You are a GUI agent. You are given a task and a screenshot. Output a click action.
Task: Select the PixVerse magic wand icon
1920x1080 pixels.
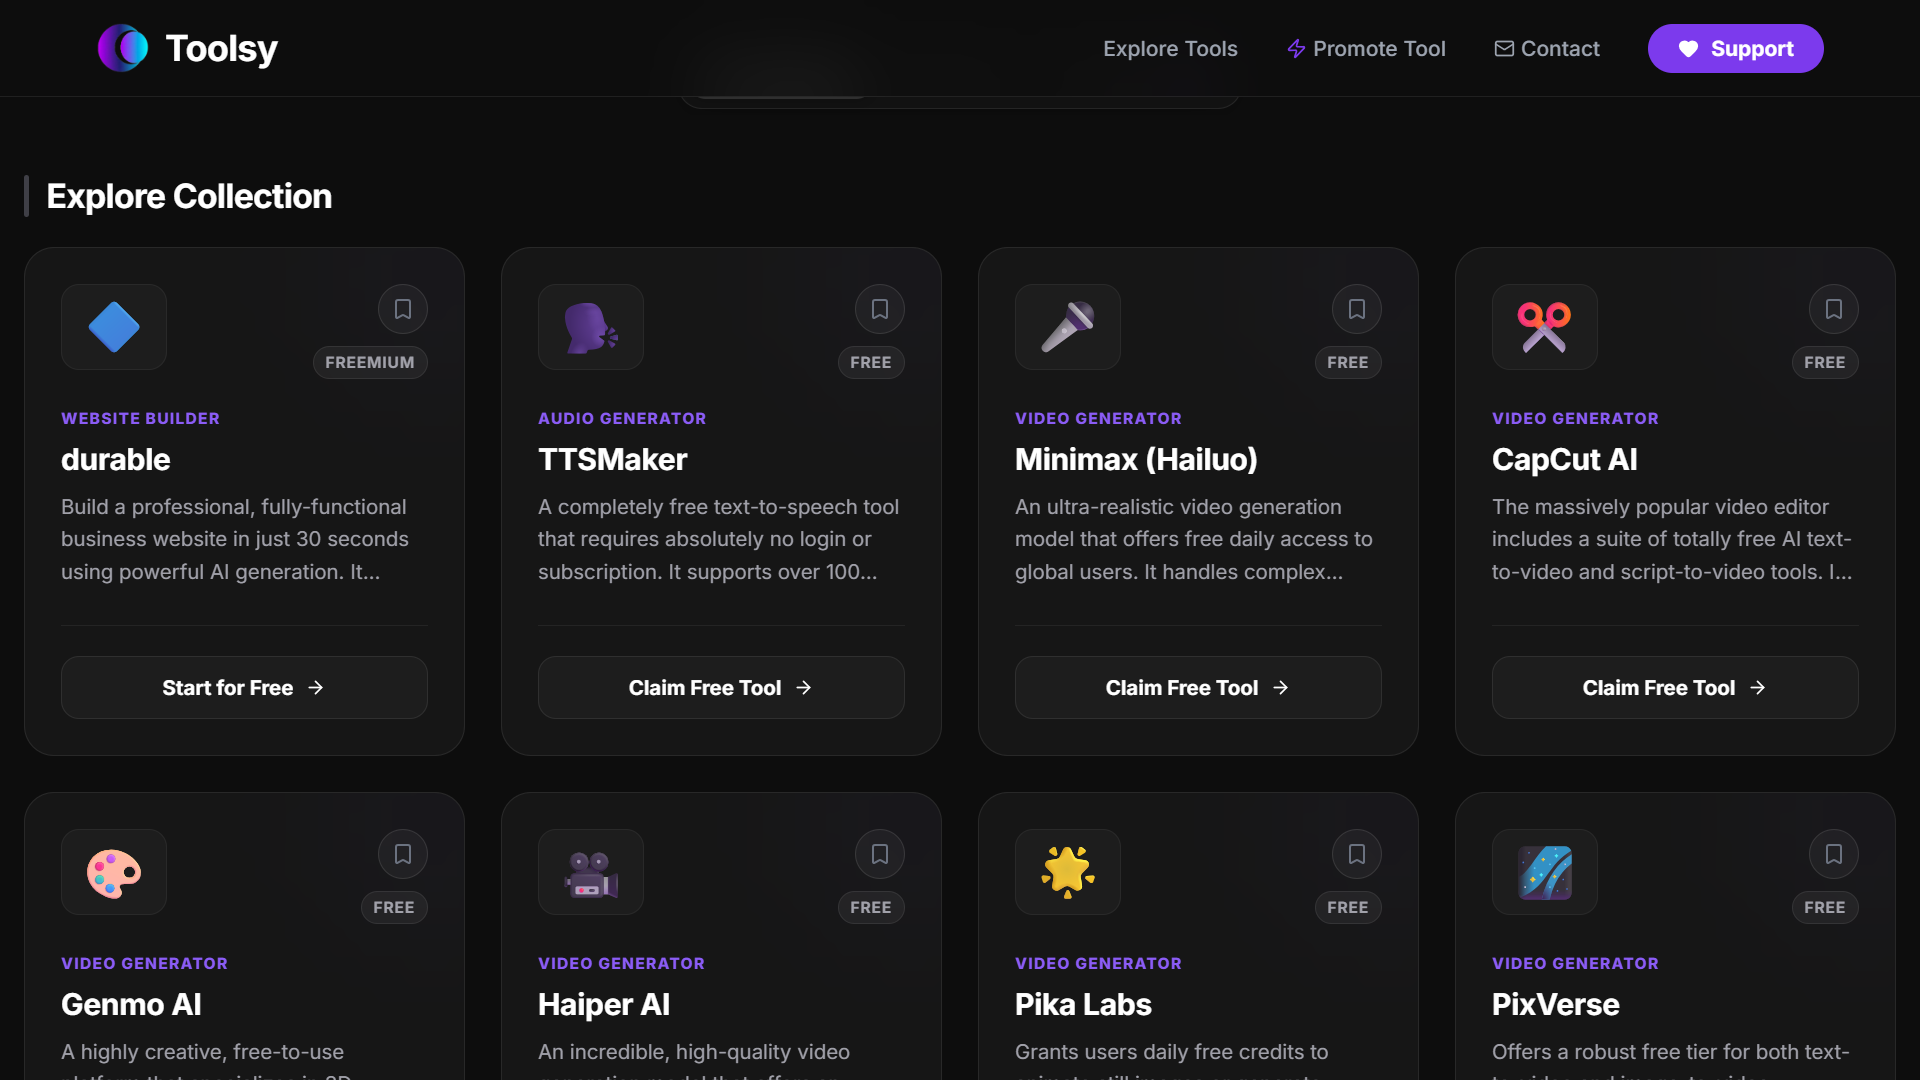point(1544,872)
